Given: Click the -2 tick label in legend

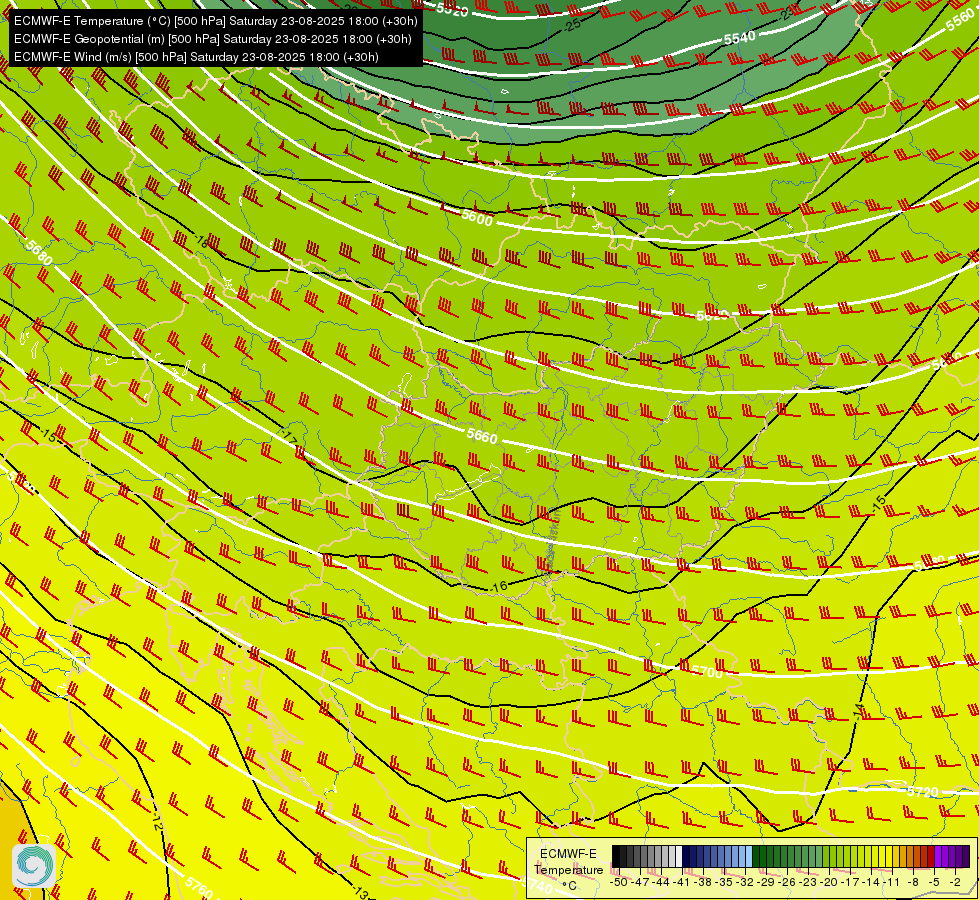Looking at the screenshot, I should (955, 883).
